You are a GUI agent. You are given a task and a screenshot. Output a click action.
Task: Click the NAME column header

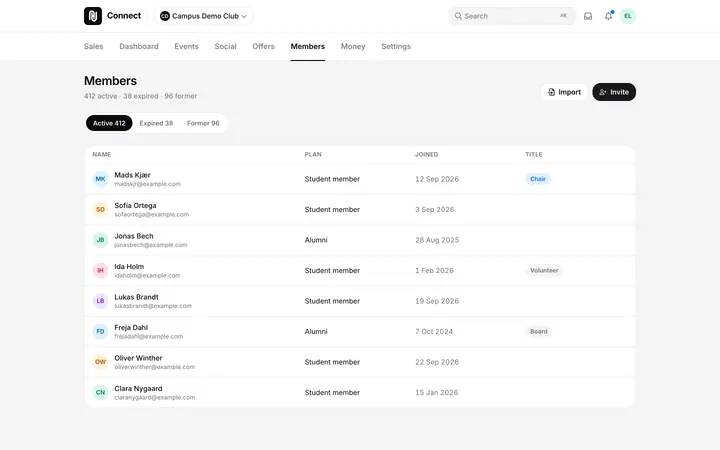click(101, 154)
